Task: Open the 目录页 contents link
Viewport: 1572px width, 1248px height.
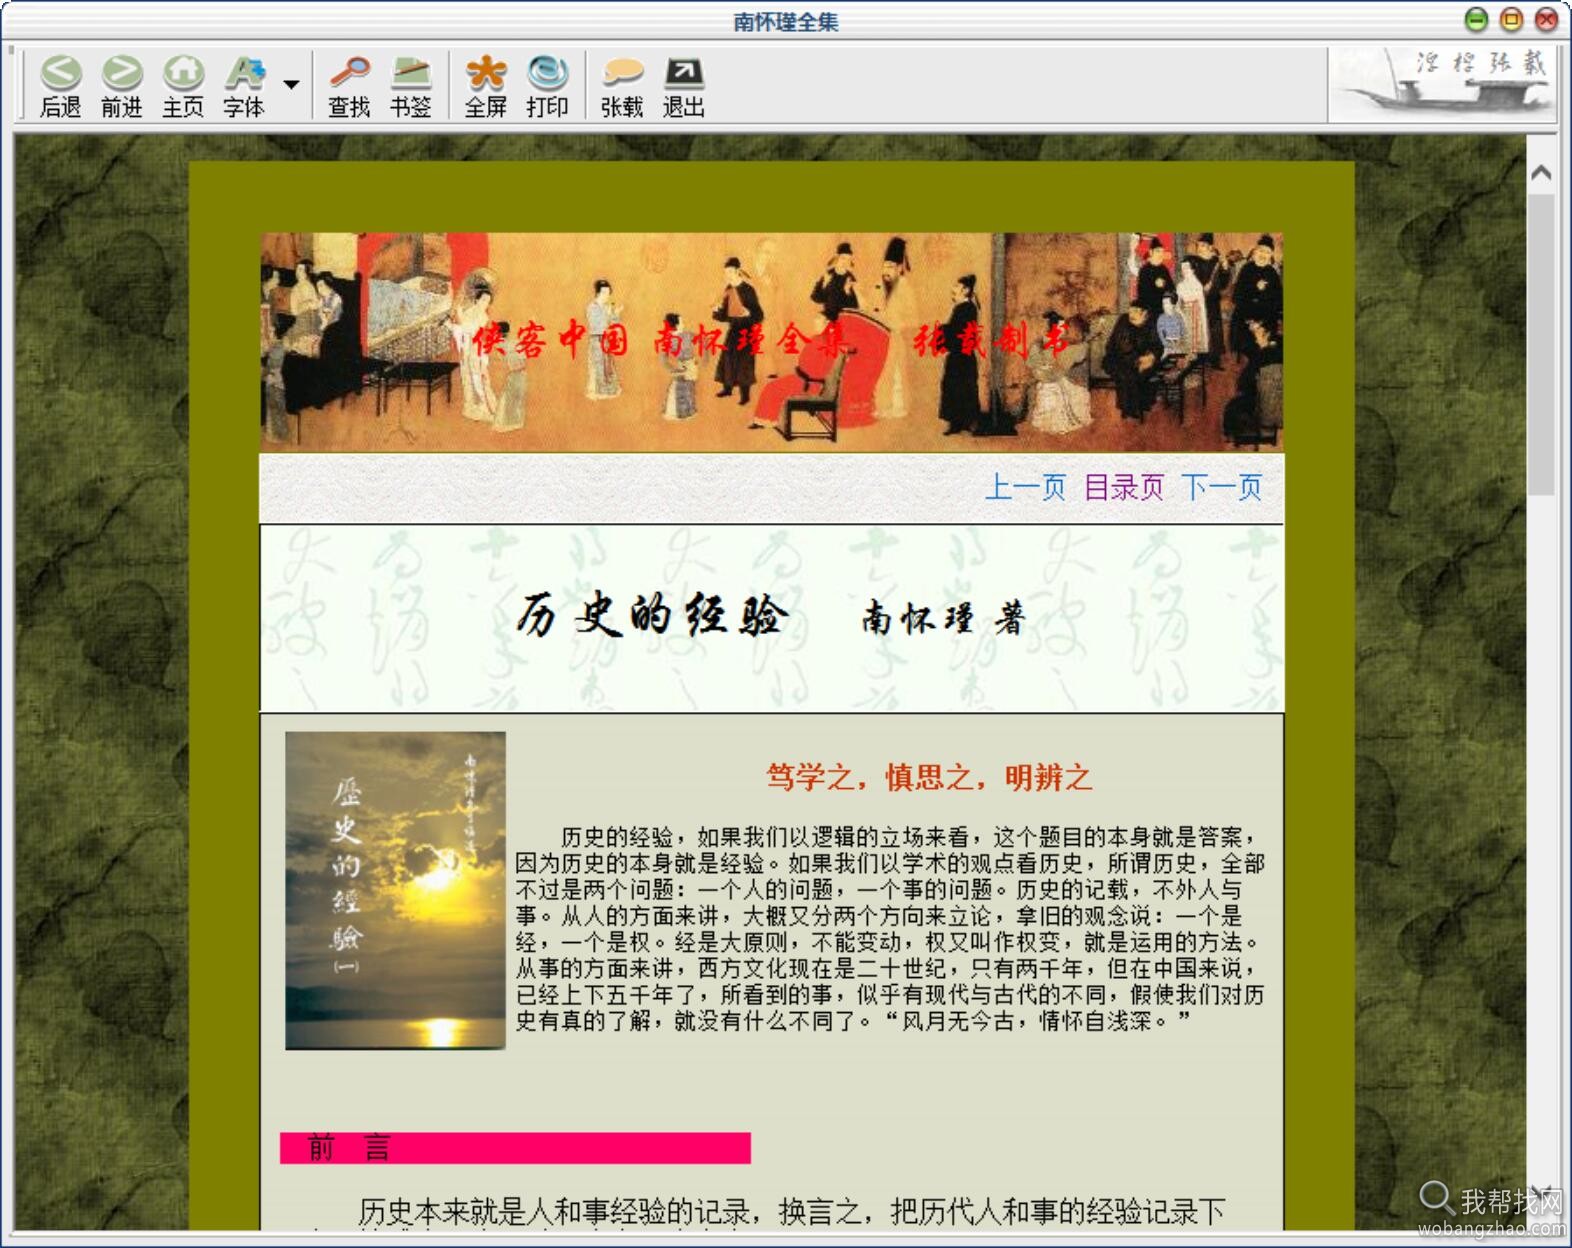Action: [x=1124, y=487]
